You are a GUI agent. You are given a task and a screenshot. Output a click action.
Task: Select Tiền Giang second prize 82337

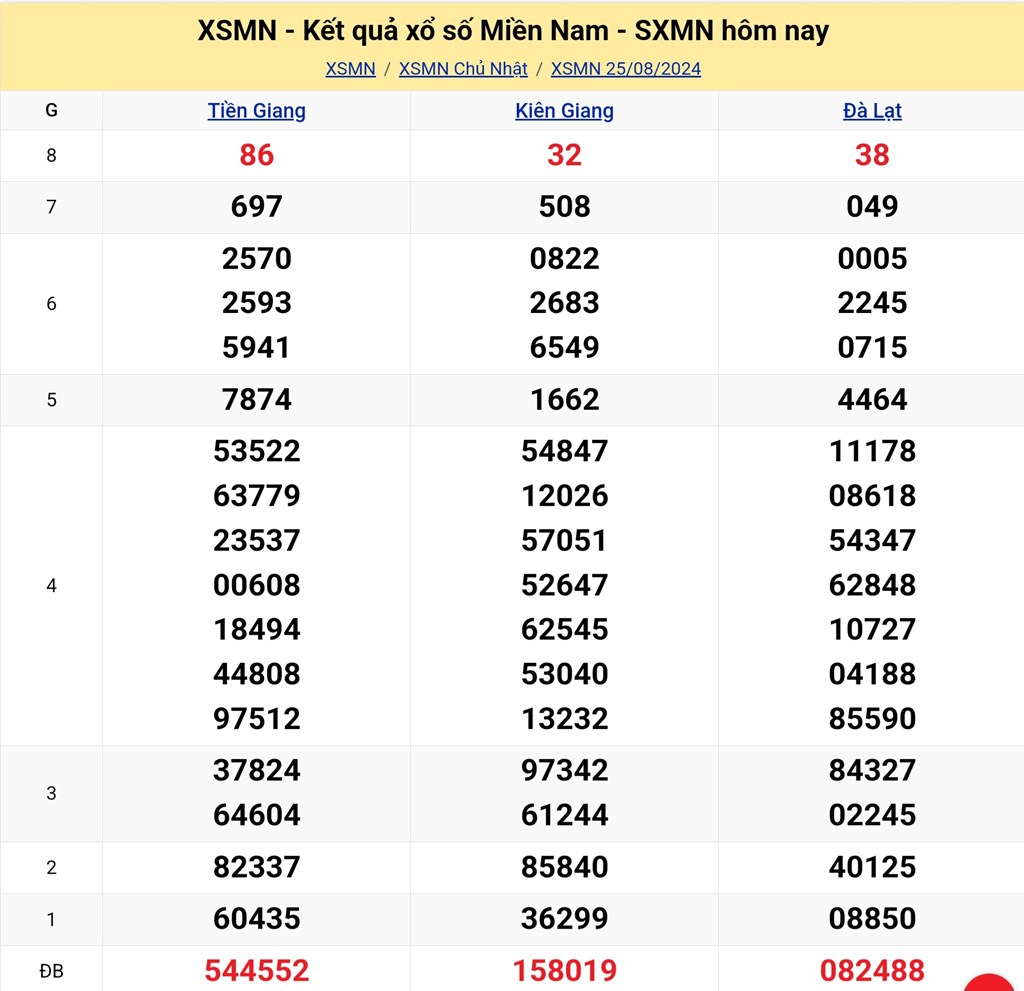click(257, 867)
